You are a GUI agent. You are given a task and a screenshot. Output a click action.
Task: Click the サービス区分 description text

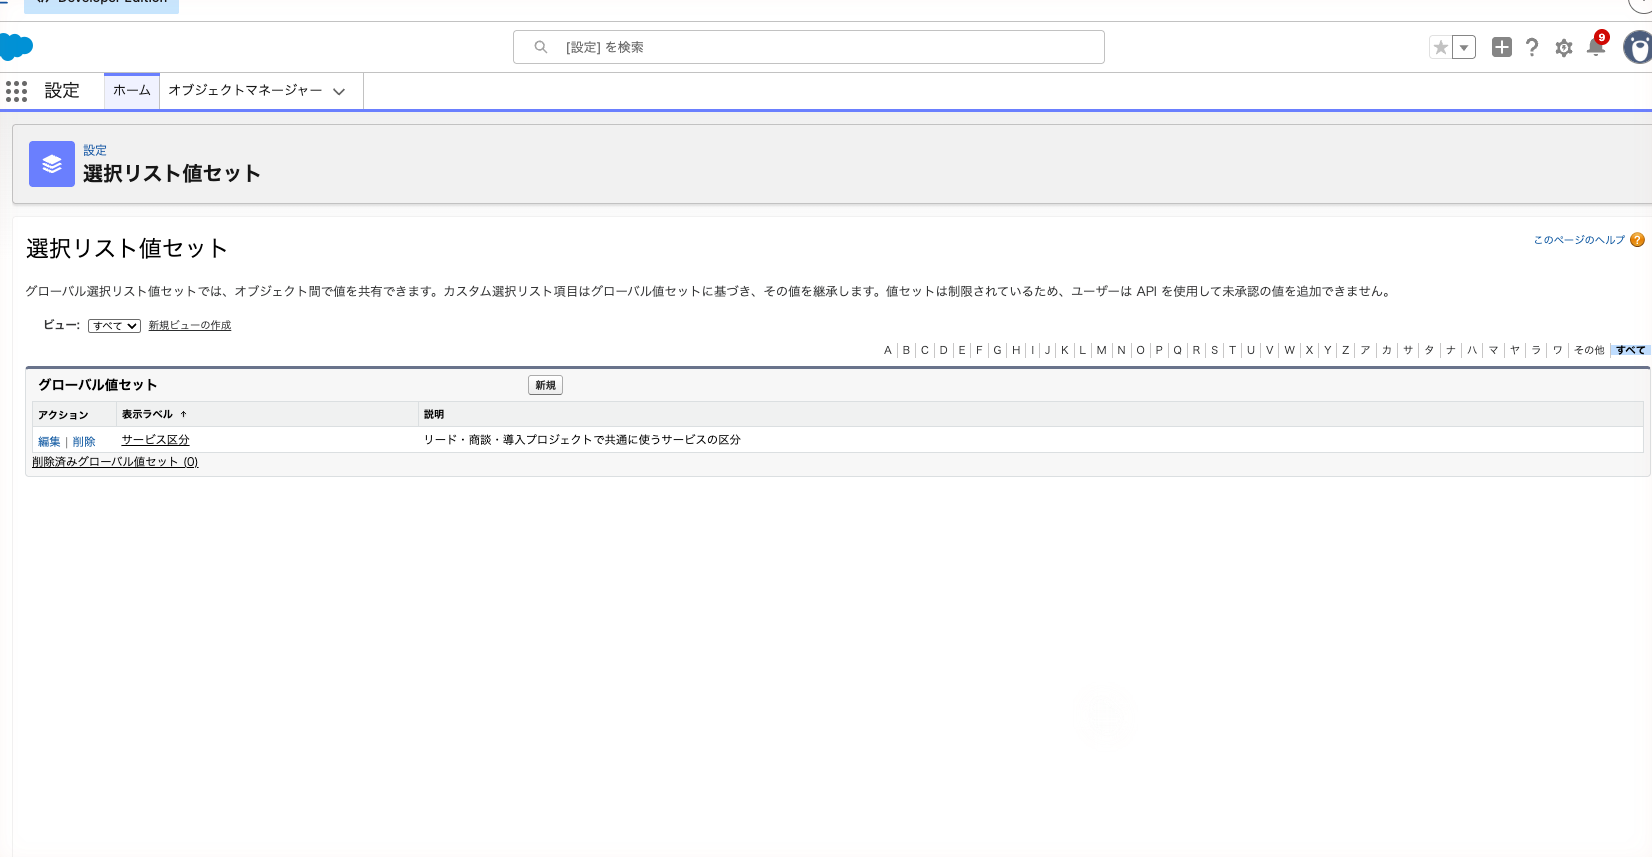[x=582, y=440]
